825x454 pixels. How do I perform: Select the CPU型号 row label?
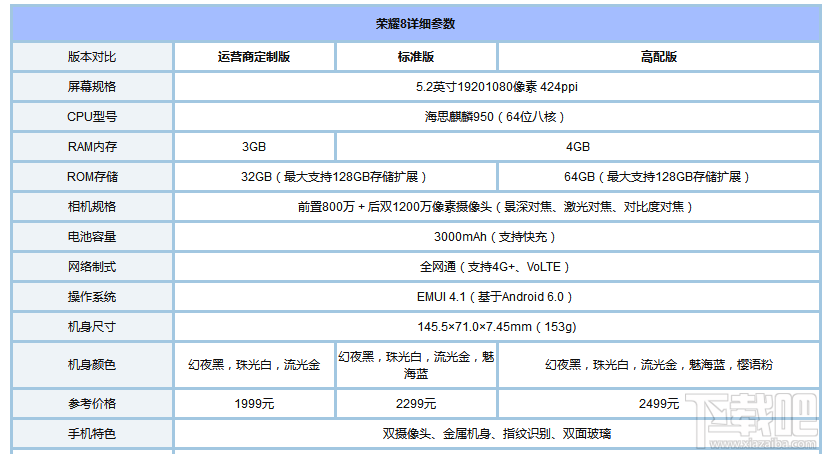point(92,117)
